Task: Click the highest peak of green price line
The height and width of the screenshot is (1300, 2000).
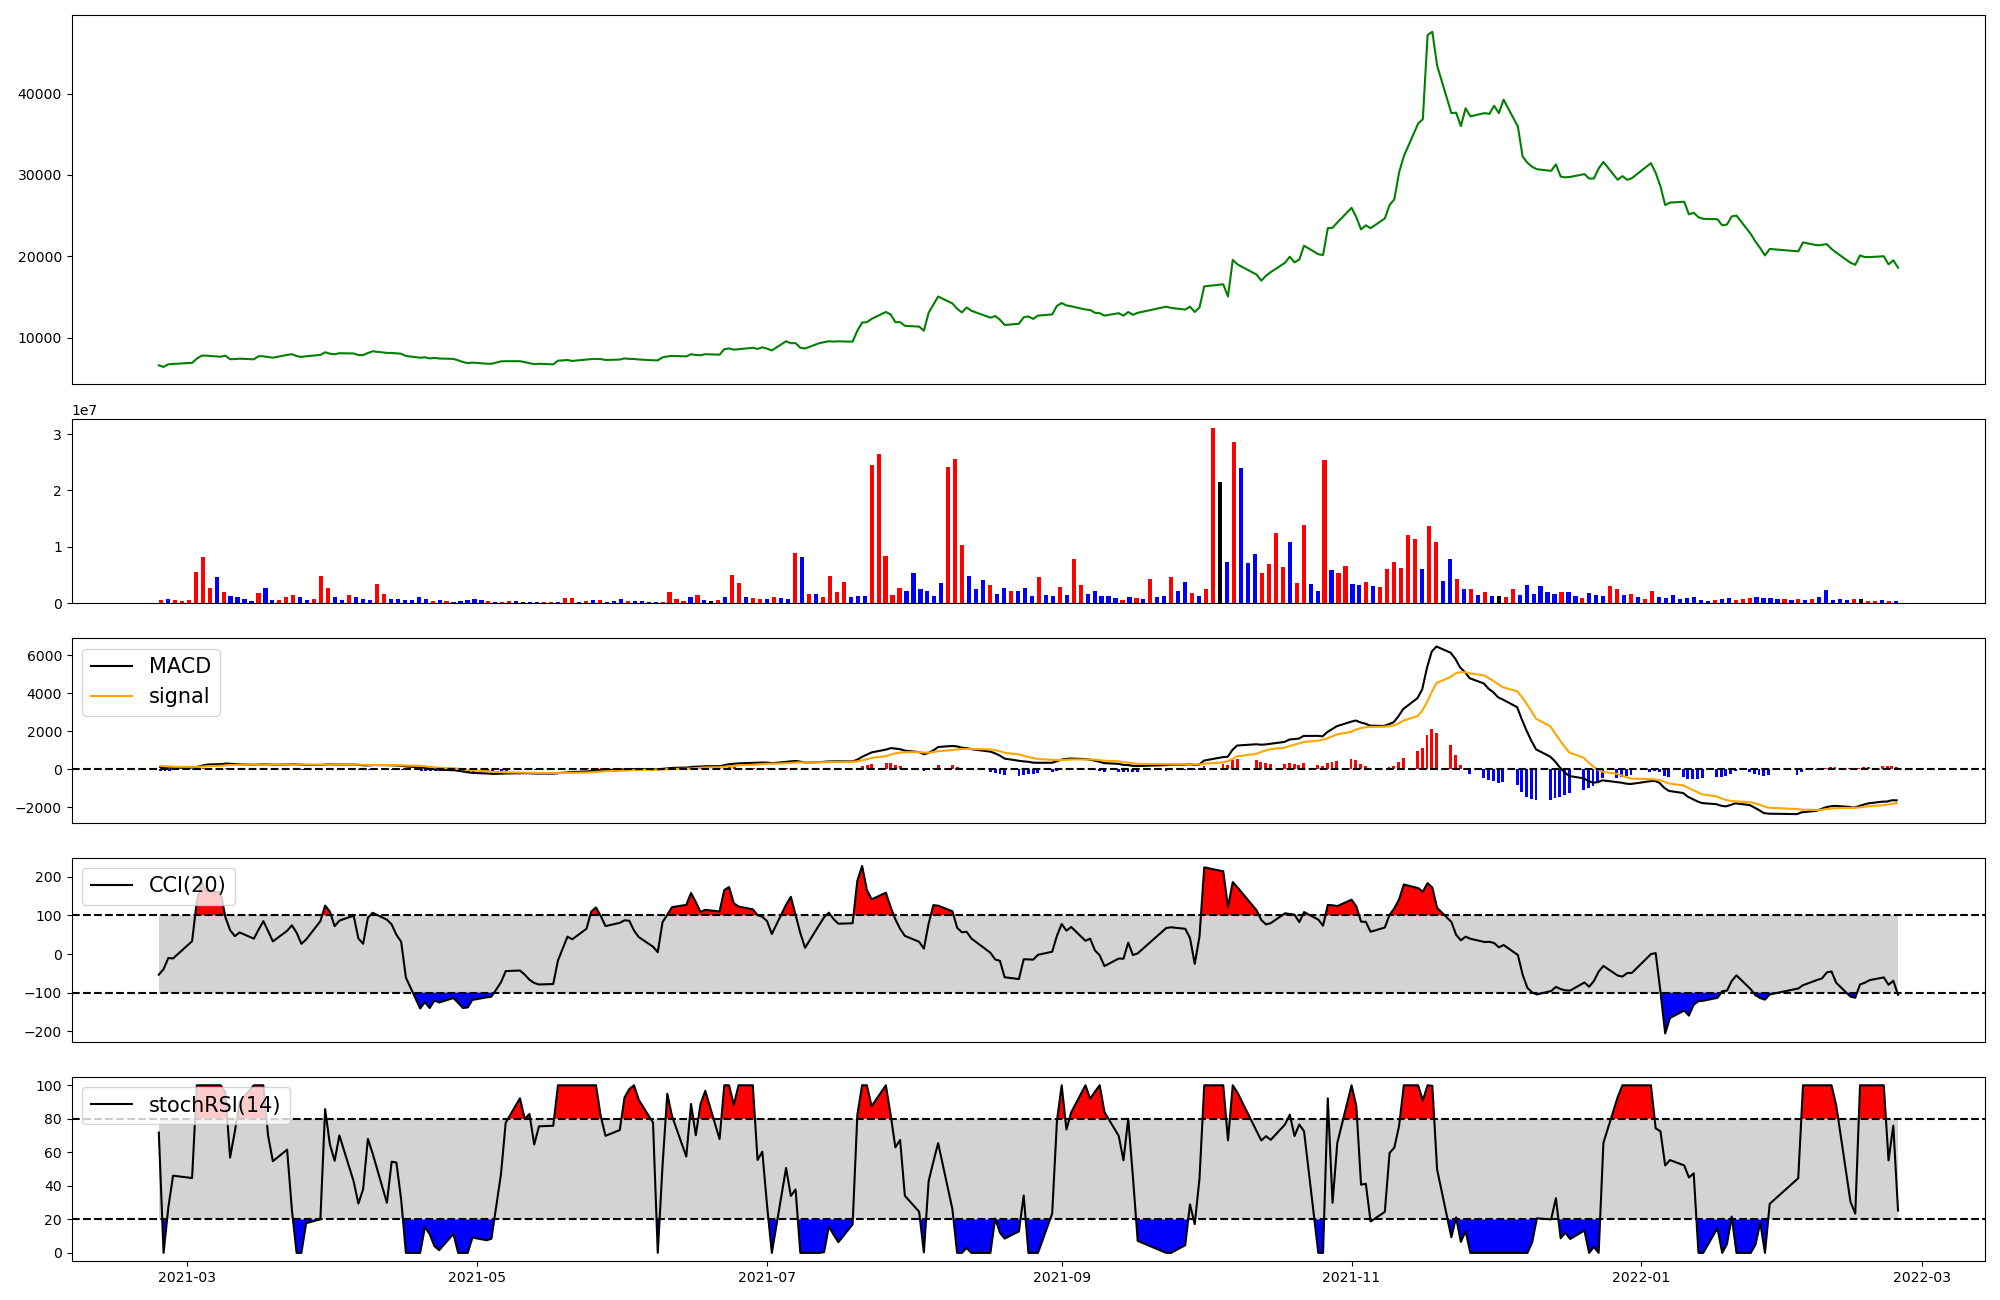Action: (1432, 33)
